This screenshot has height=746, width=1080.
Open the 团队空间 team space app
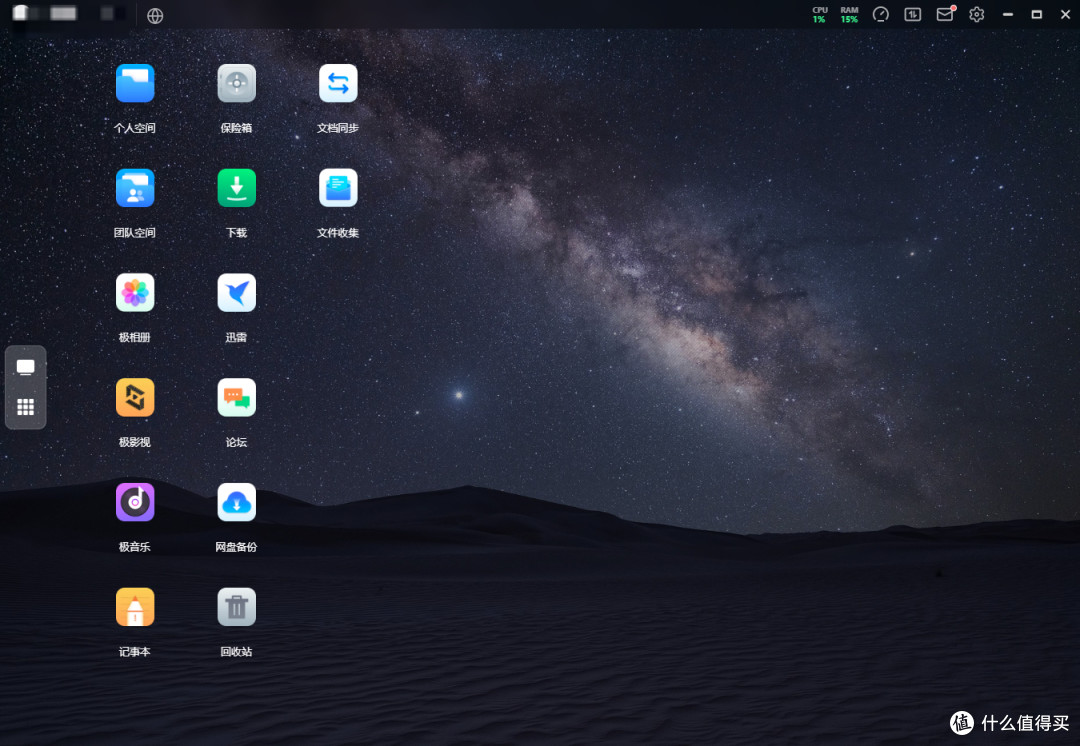[135, 188]
